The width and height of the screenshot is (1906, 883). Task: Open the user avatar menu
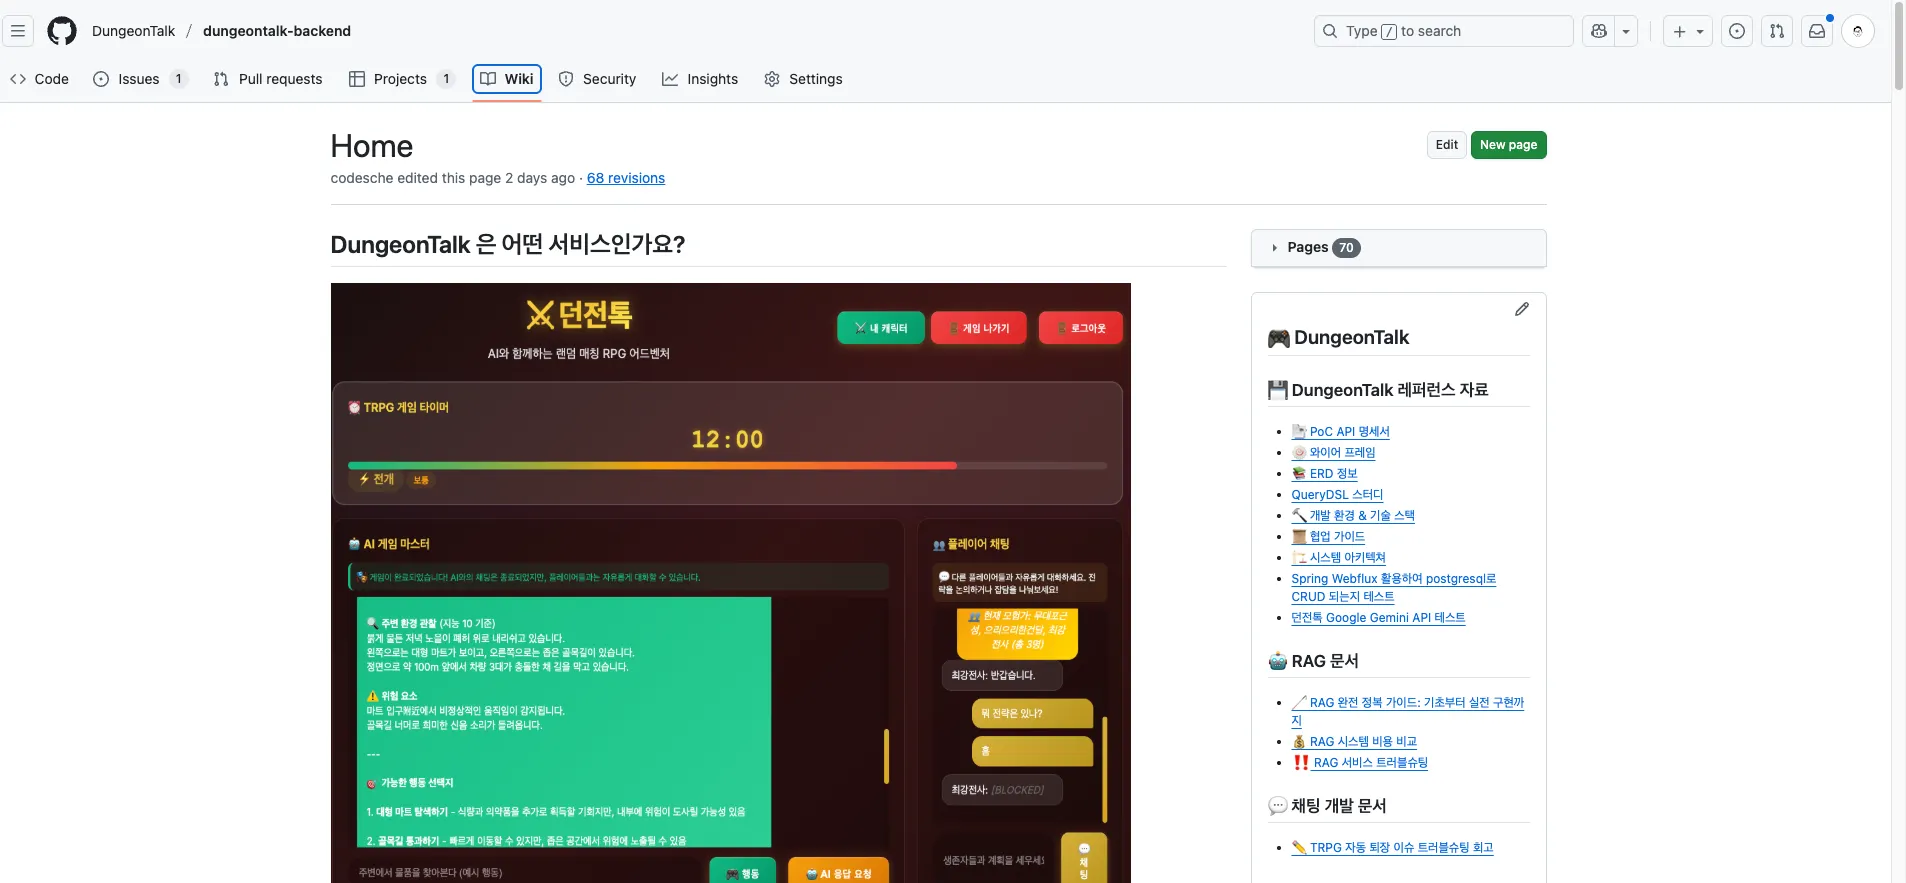pyautogui.click(x=1858, y=31)
